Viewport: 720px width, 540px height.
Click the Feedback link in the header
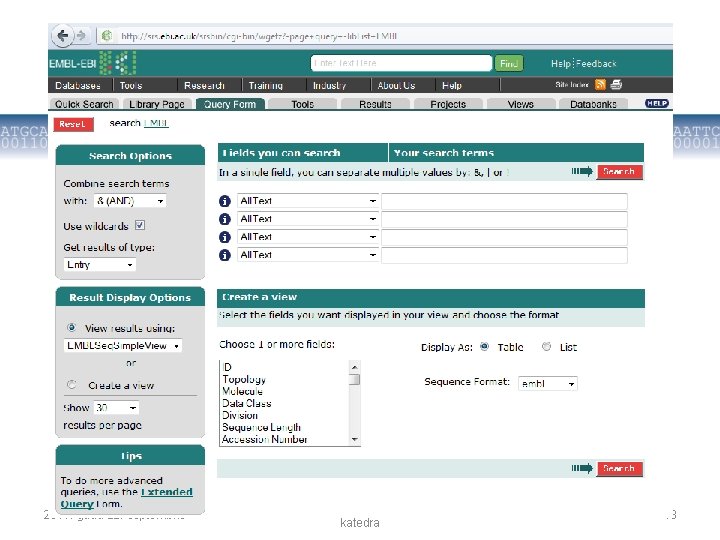click(596, 64)
